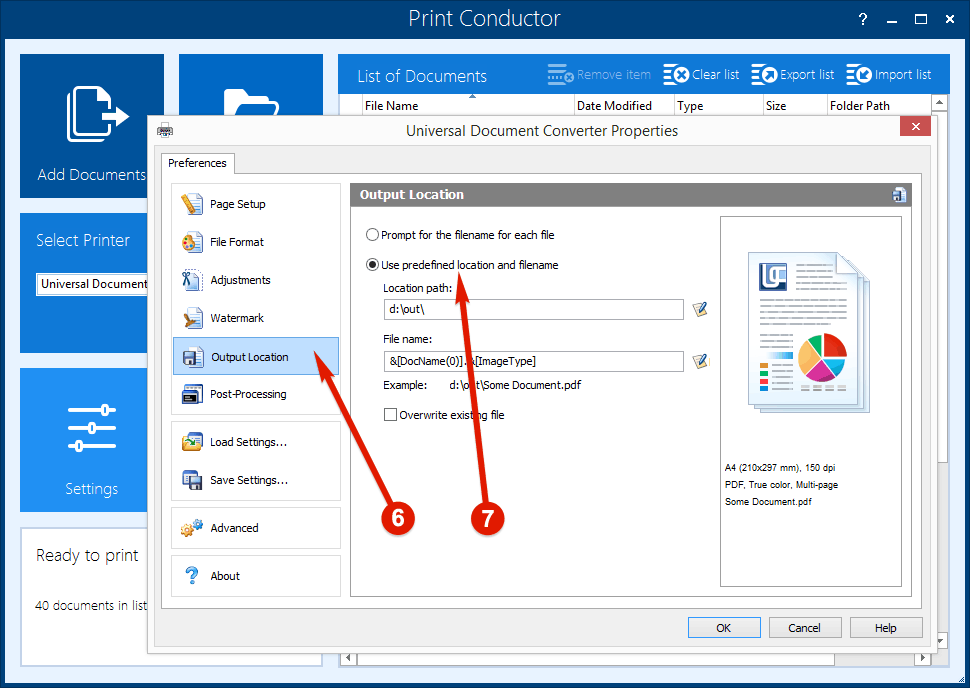Switch to the Preferences tab

(x=197, y=163)
